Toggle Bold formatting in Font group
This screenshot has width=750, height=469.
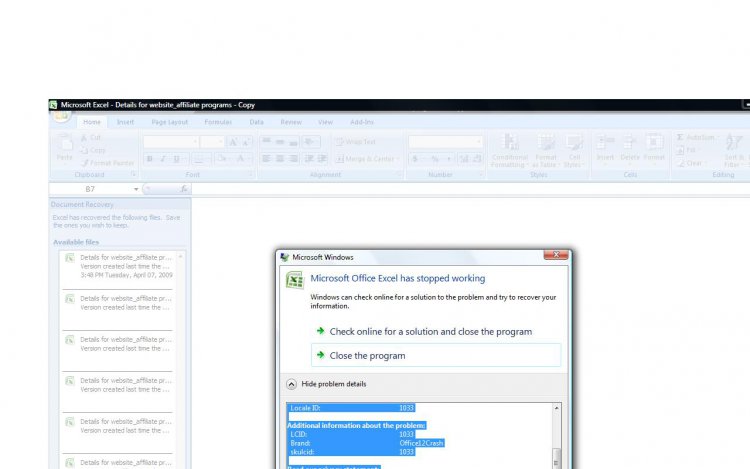(150, 159)
